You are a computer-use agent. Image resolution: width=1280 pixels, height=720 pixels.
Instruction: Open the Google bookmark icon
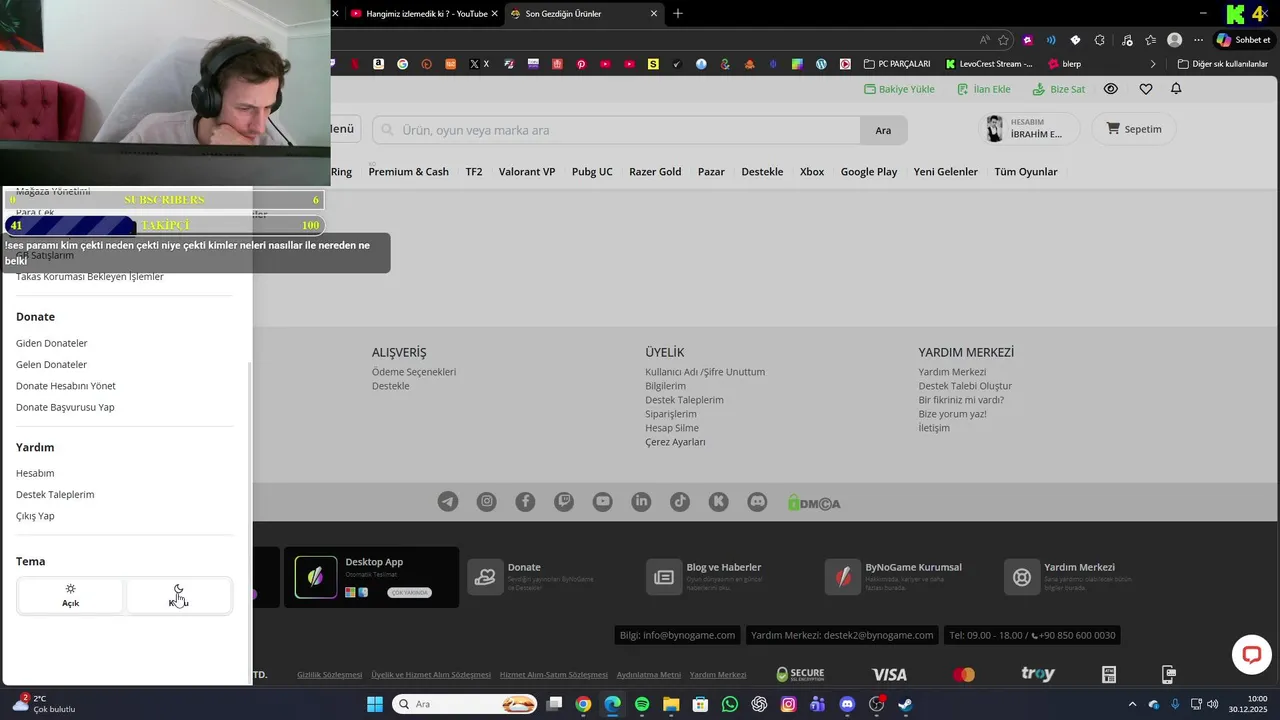click(x=402, y=64)
